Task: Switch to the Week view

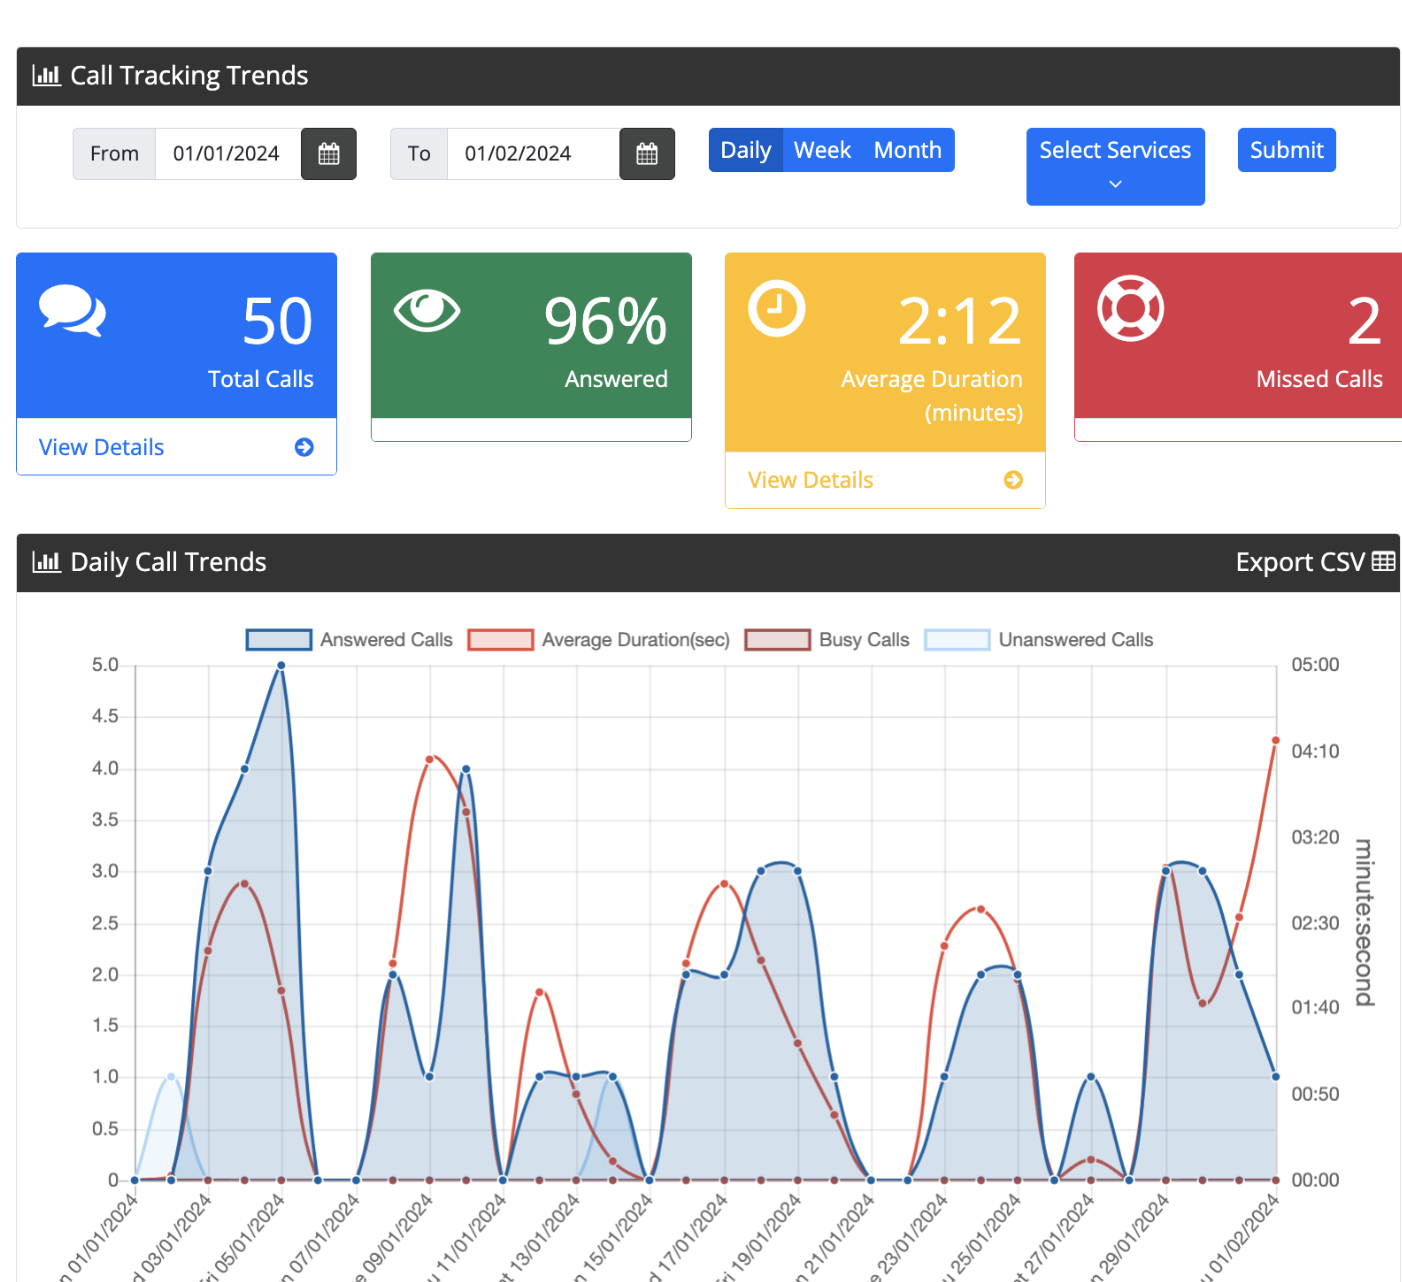Action: coord(822,150)
